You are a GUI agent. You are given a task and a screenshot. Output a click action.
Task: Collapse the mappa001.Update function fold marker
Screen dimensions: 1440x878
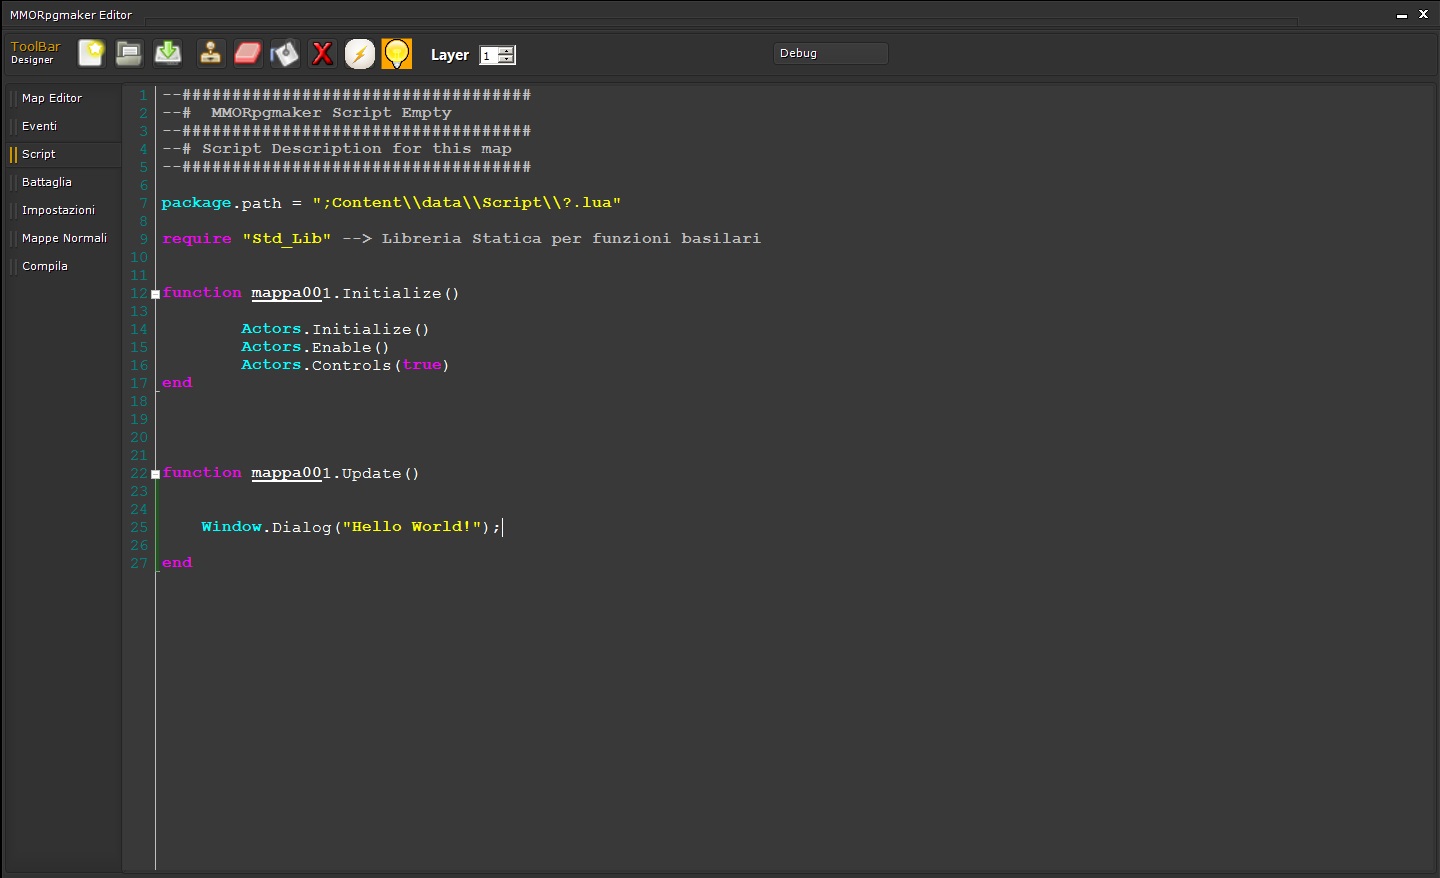point(156,474)
